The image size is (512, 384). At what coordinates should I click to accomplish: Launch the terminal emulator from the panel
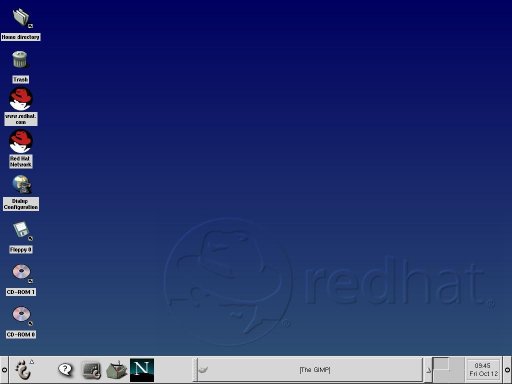point(92,370)
